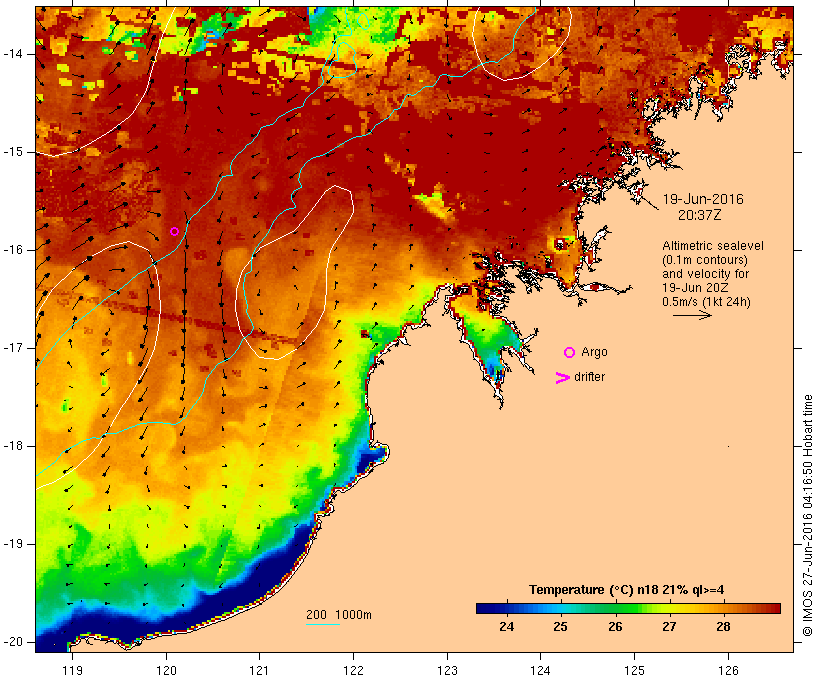Click the 24 label on temperature scale
The width and height of the screenshot is (820, 680).
click(506, 627)
